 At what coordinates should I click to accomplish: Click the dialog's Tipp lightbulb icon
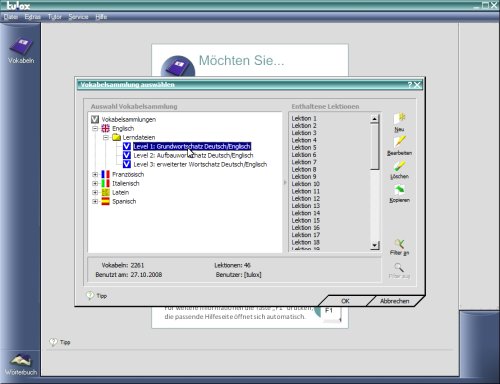tap(90, 295)
